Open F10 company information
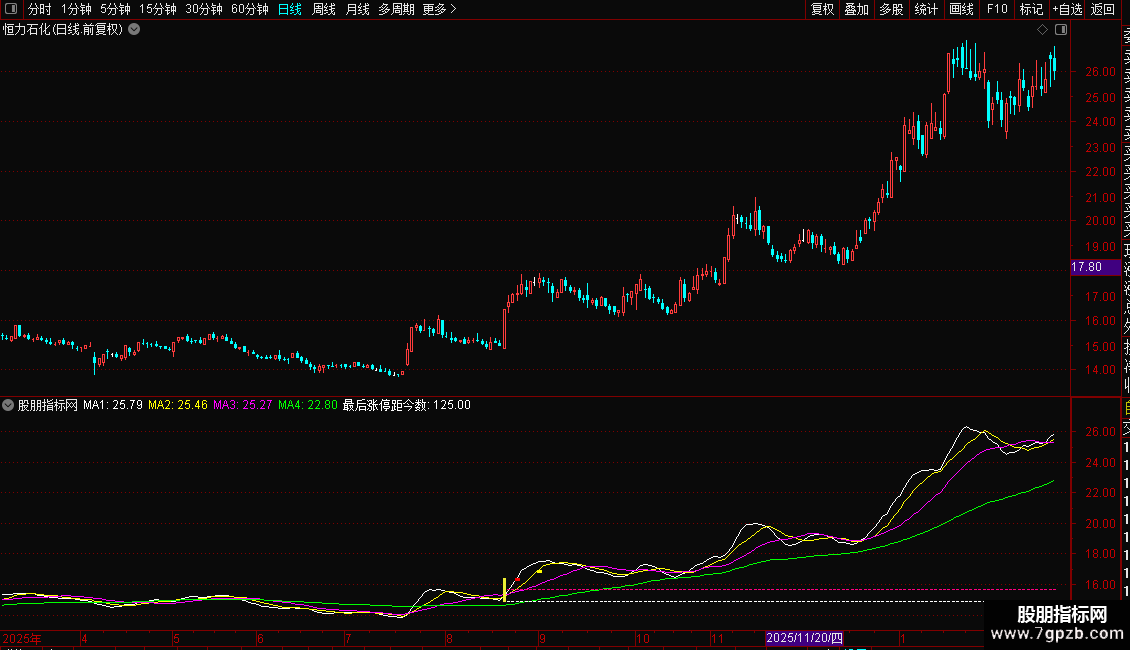This screenshot has width=1130, height=650. pyautogui.click(x=997, y=9)
